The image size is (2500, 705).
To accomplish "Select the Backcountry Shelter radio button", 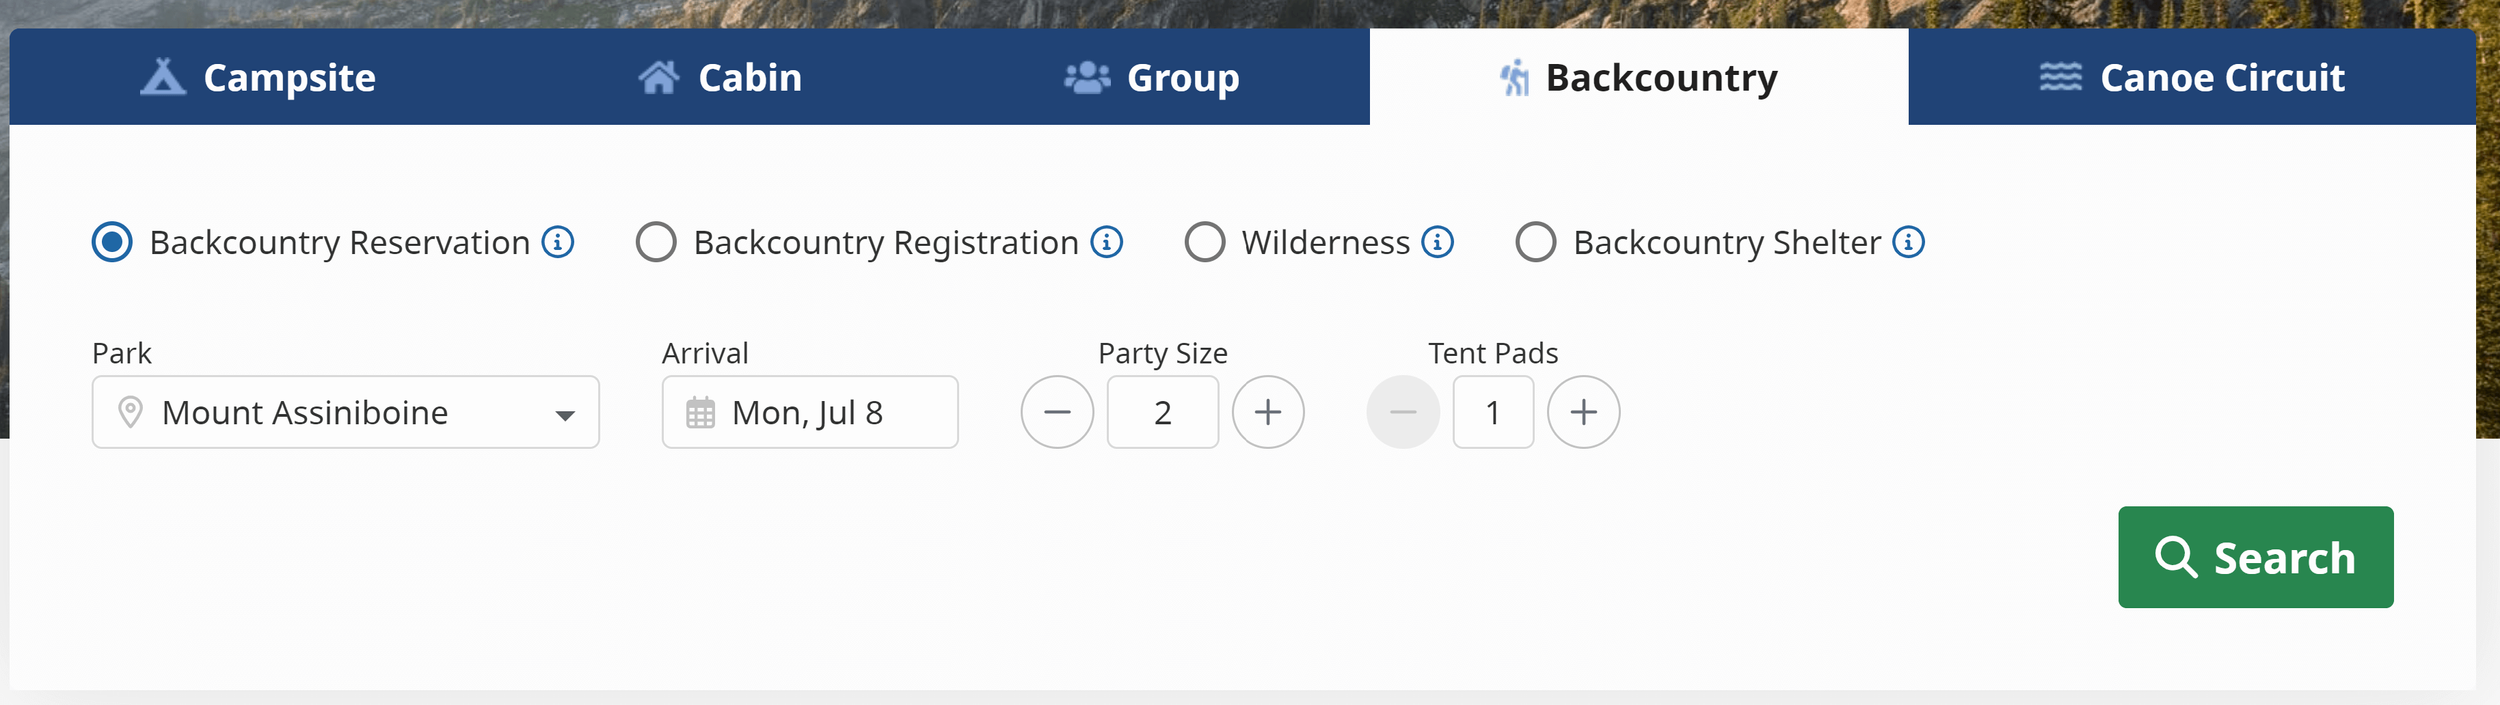I will click(x=1535, y=242).
